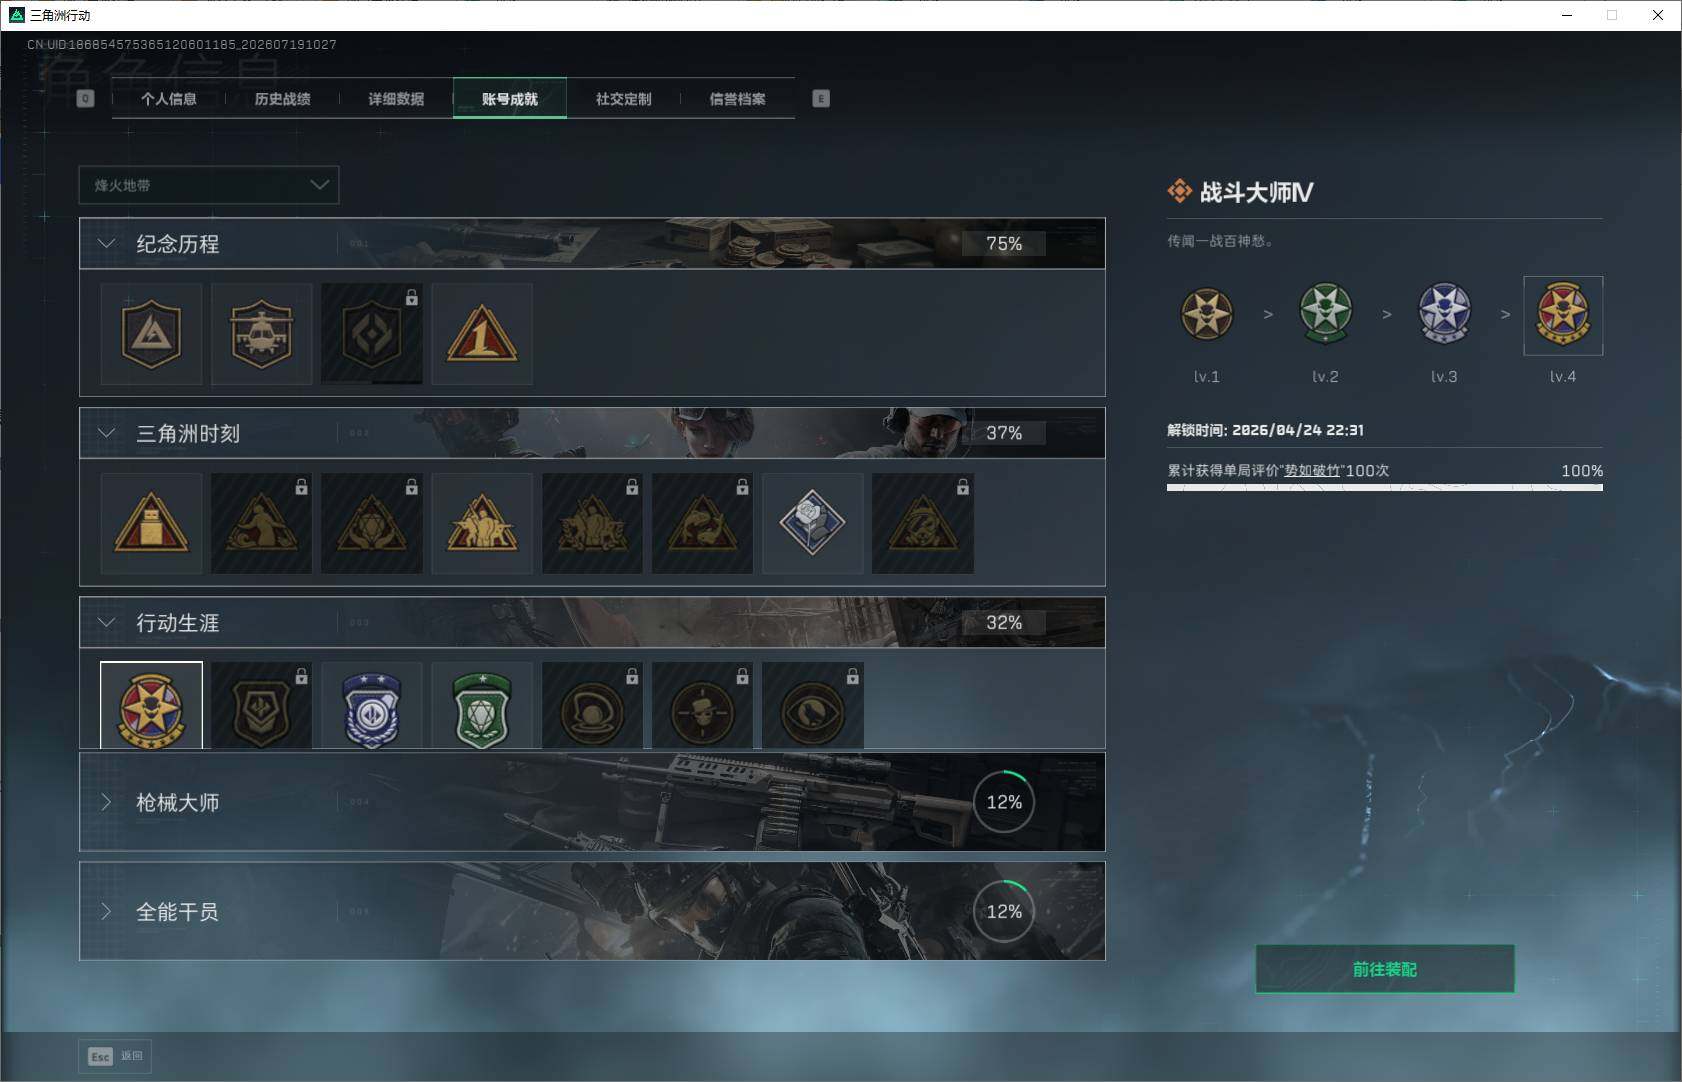The height and width of the screenshot is (1082, 1682).
Task: Click the 传闻一战百神愁 description text
Action: [1219, 241]
